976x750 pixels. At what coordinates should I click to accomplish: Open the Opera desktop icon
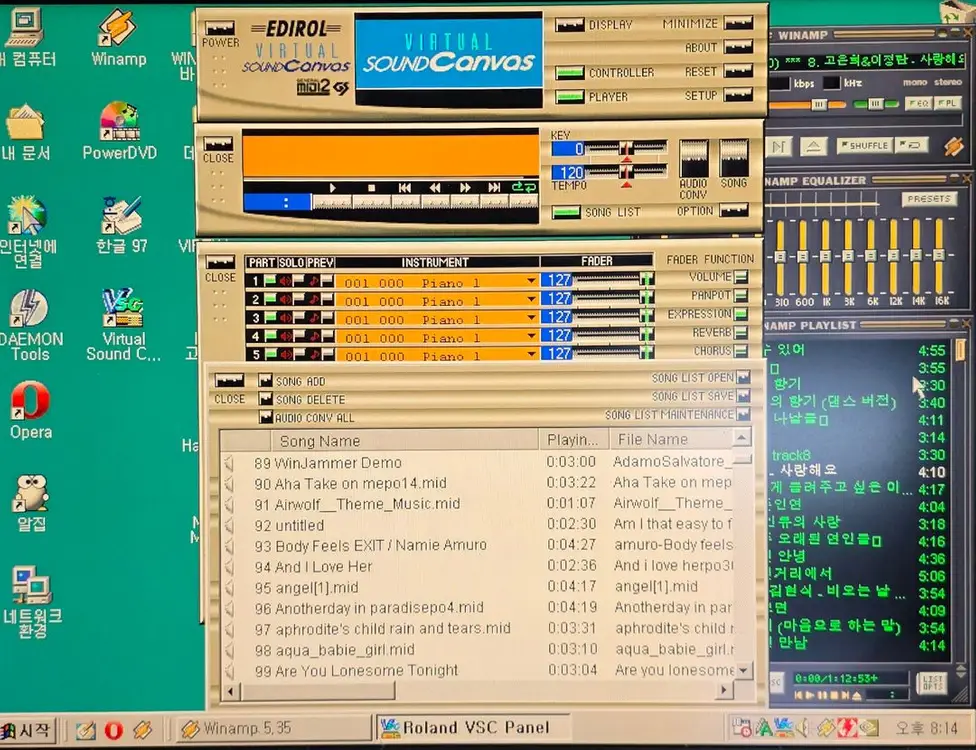30,411
